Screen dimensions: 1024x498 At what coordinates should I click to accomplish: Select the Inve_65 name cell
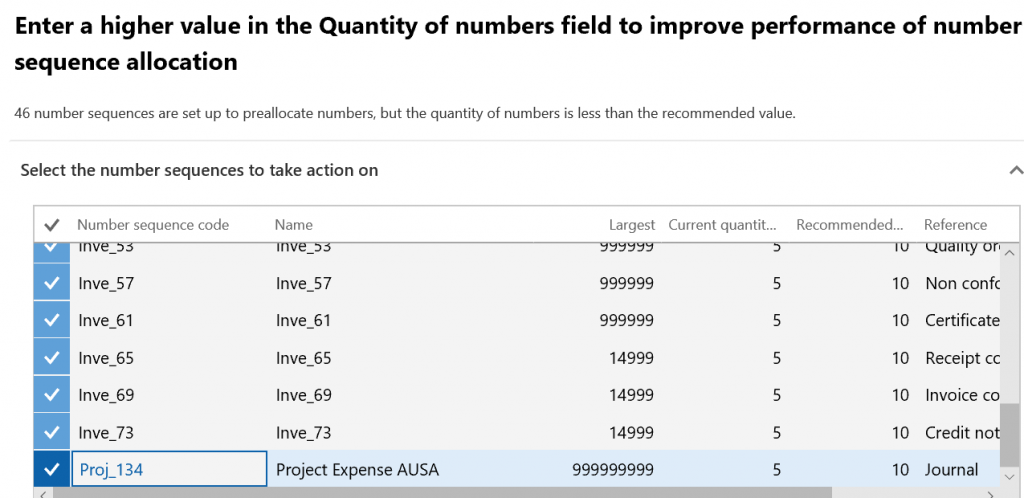[303, 358]
